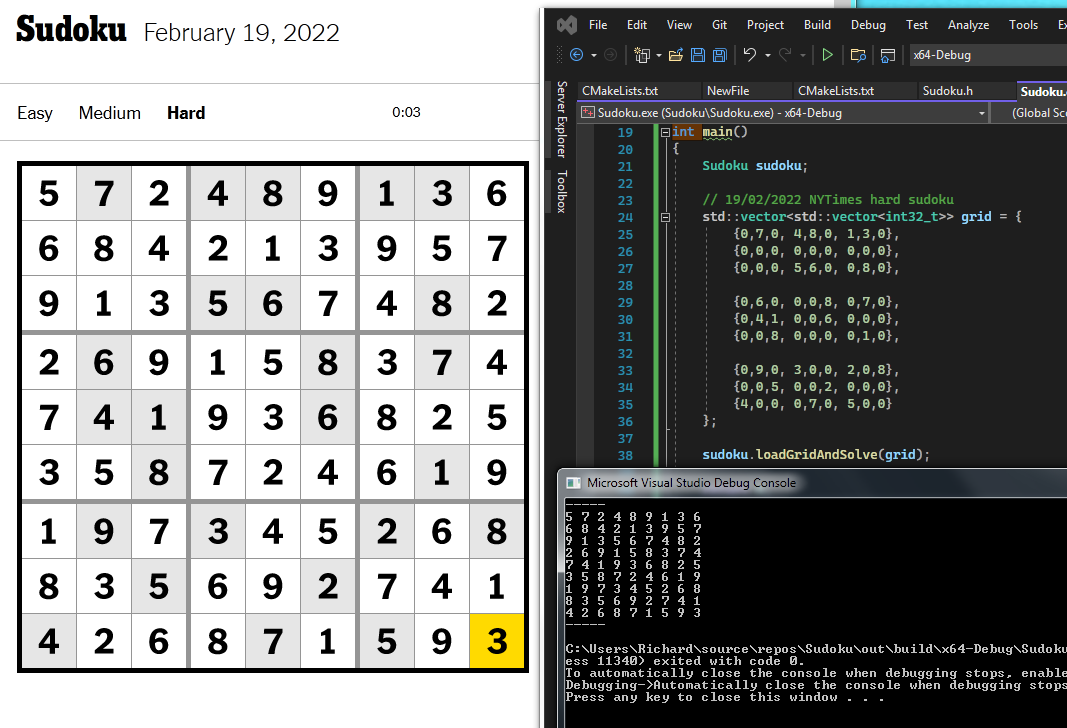
Task: Click line number 24 in the editor
Action: [625, 218]
